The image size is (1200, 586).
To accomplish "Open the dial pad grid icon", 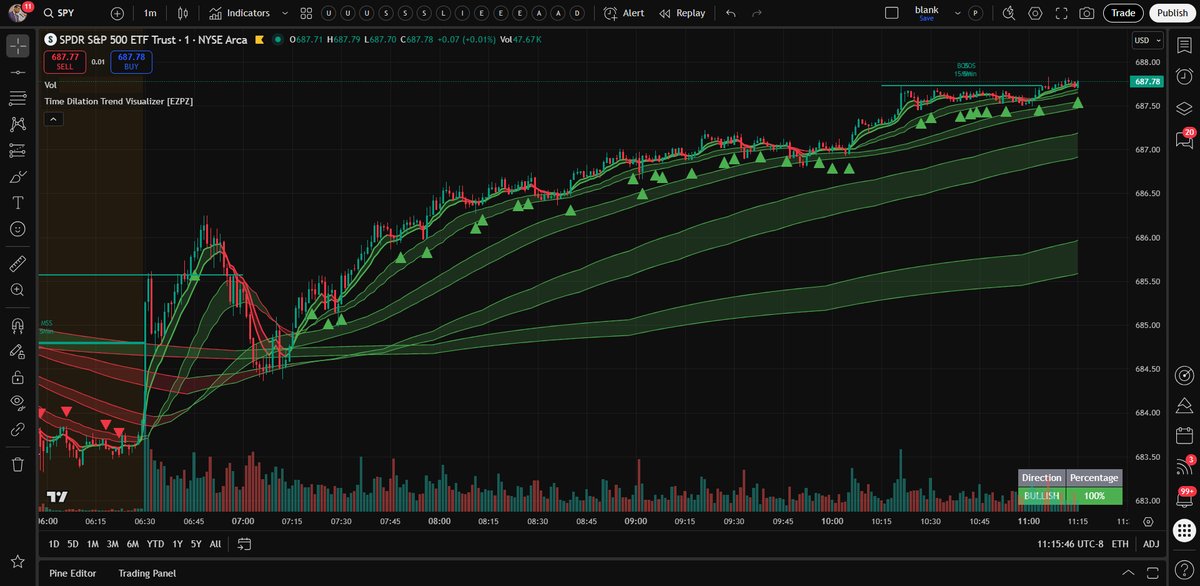I will (x=1185, y=529).
